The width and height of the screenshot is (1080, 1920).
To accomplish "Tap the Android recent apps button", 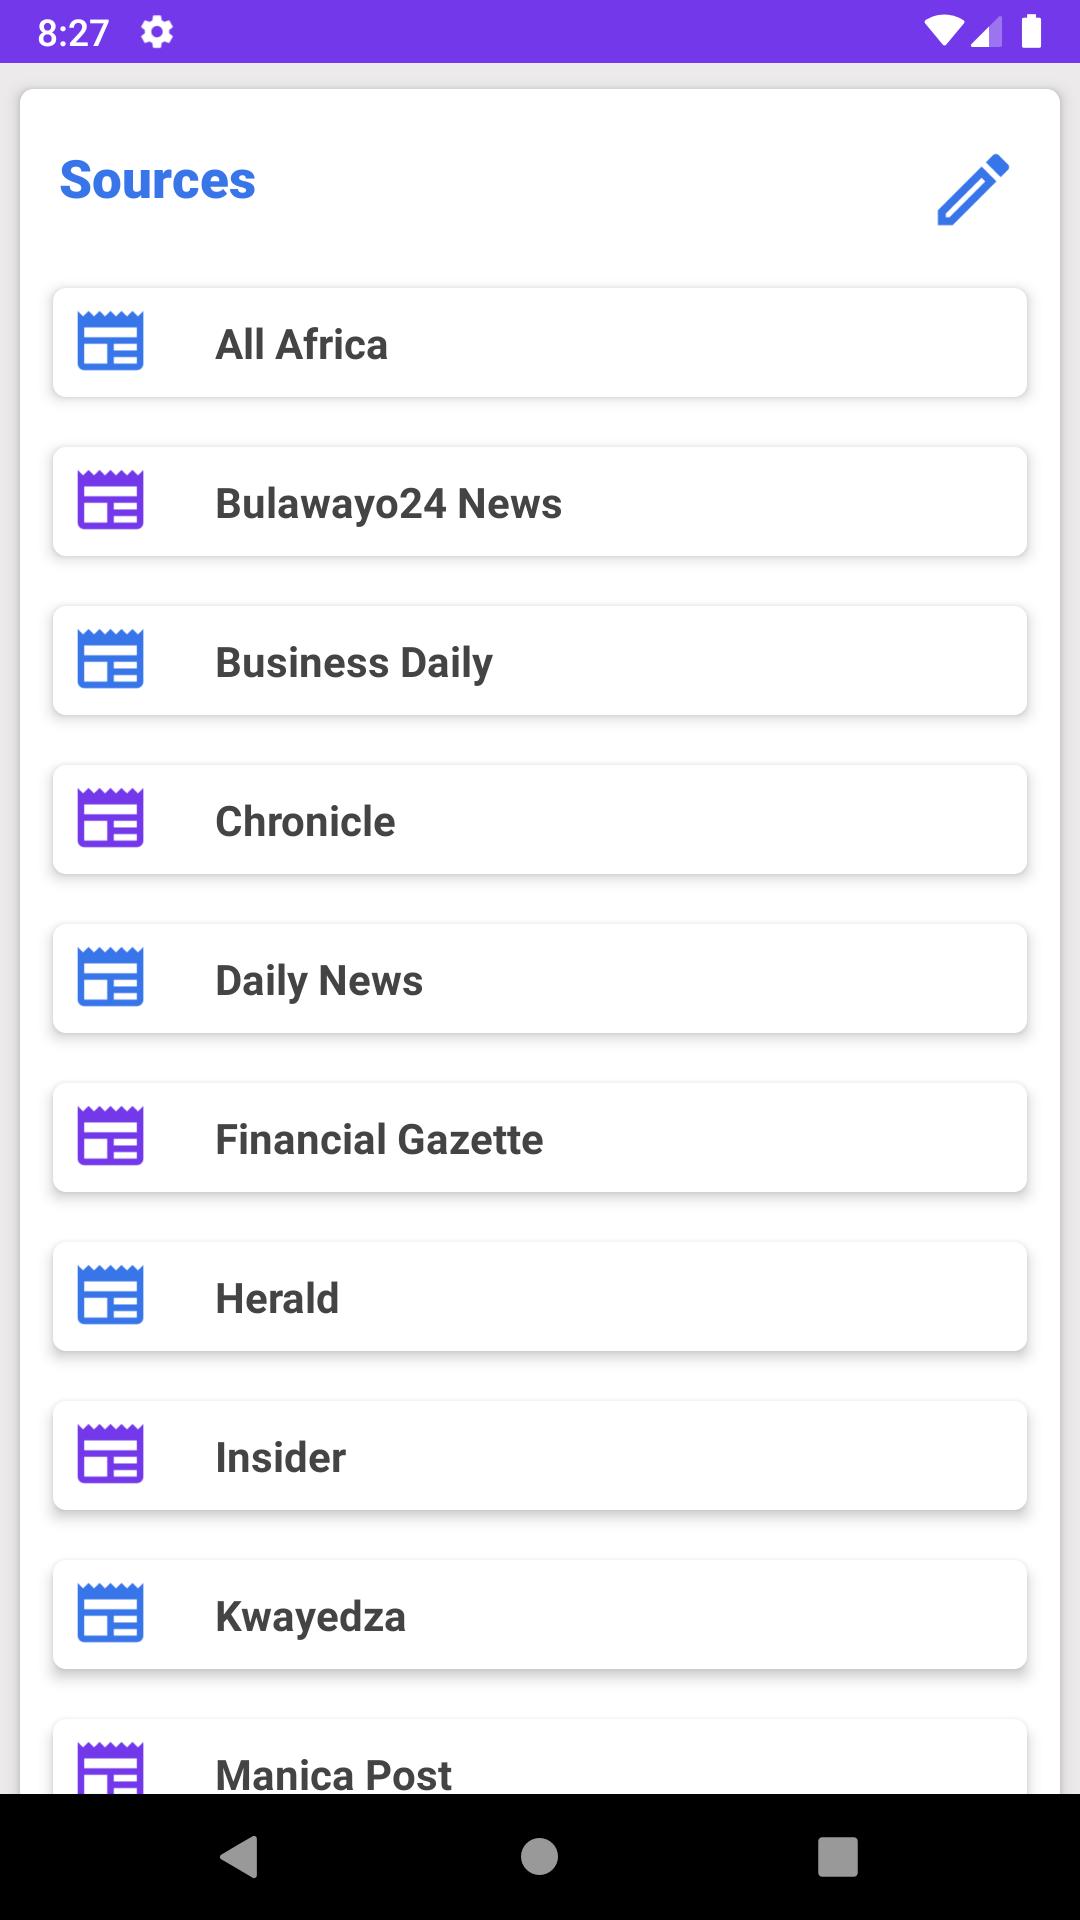I will 838,1857.
